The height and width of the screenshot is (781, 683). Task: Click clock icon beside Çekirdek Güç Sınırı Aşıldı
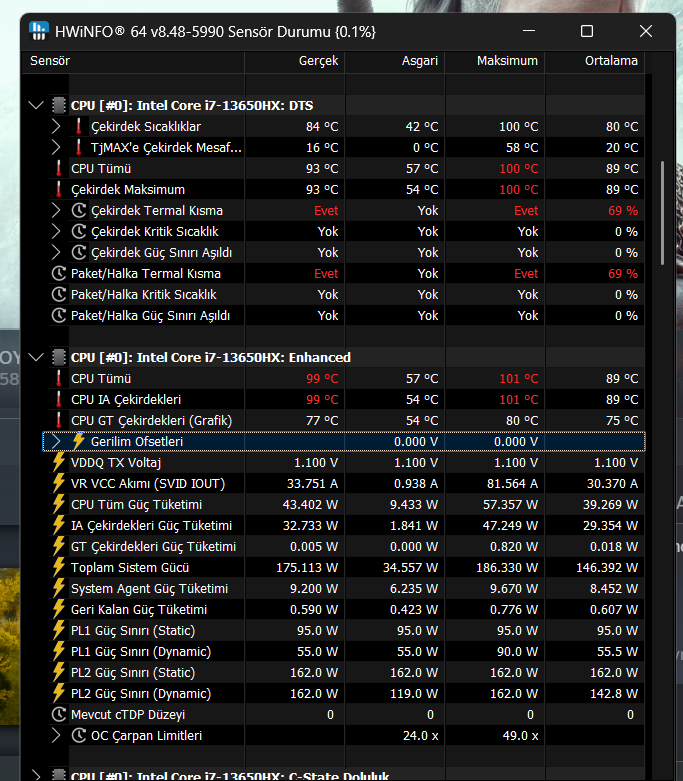click(79, 252)
